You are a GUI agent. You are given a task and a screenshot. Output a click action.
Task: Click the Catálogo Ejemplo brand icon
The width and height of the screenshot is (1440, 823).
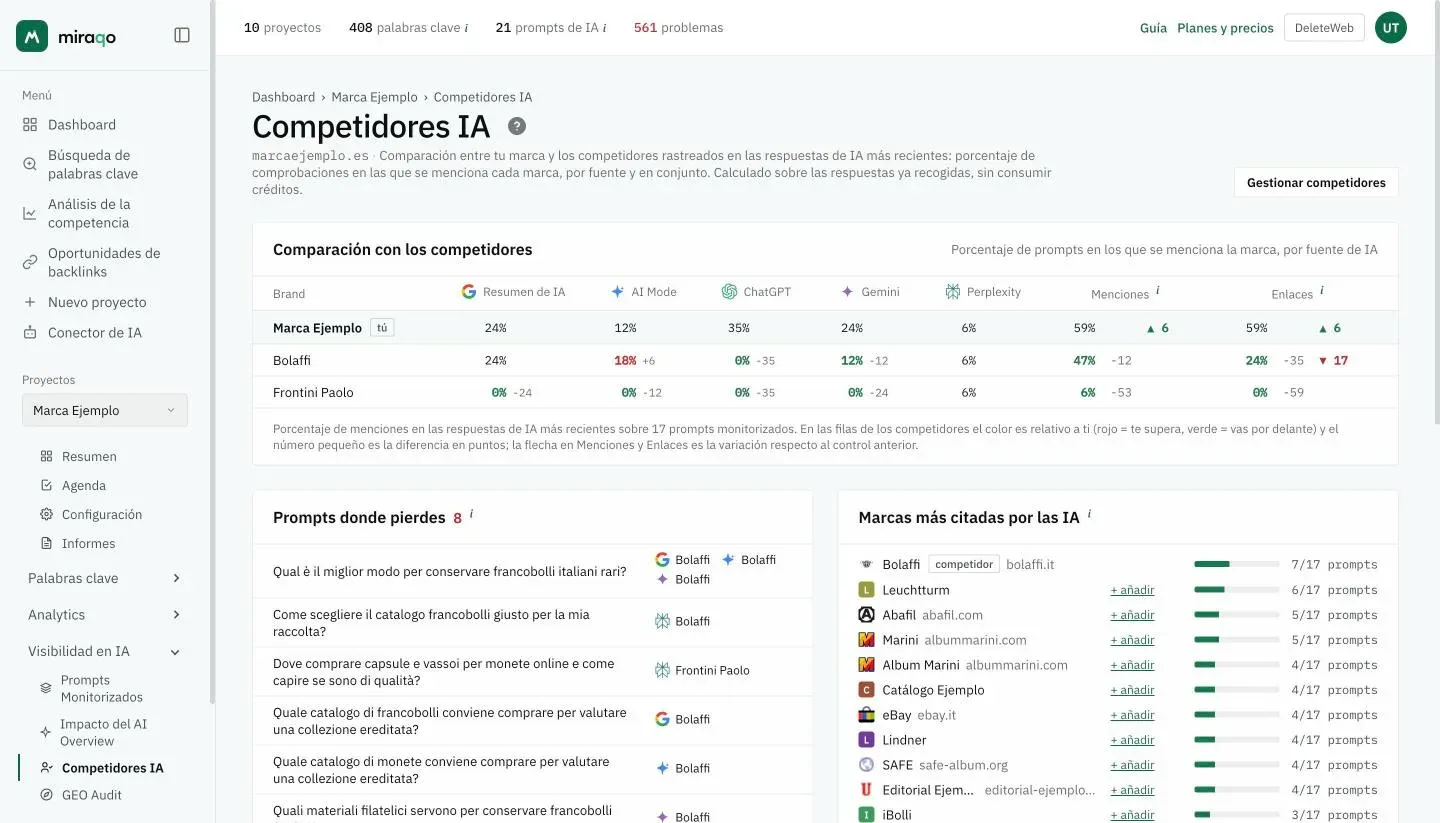click(867, 690)
